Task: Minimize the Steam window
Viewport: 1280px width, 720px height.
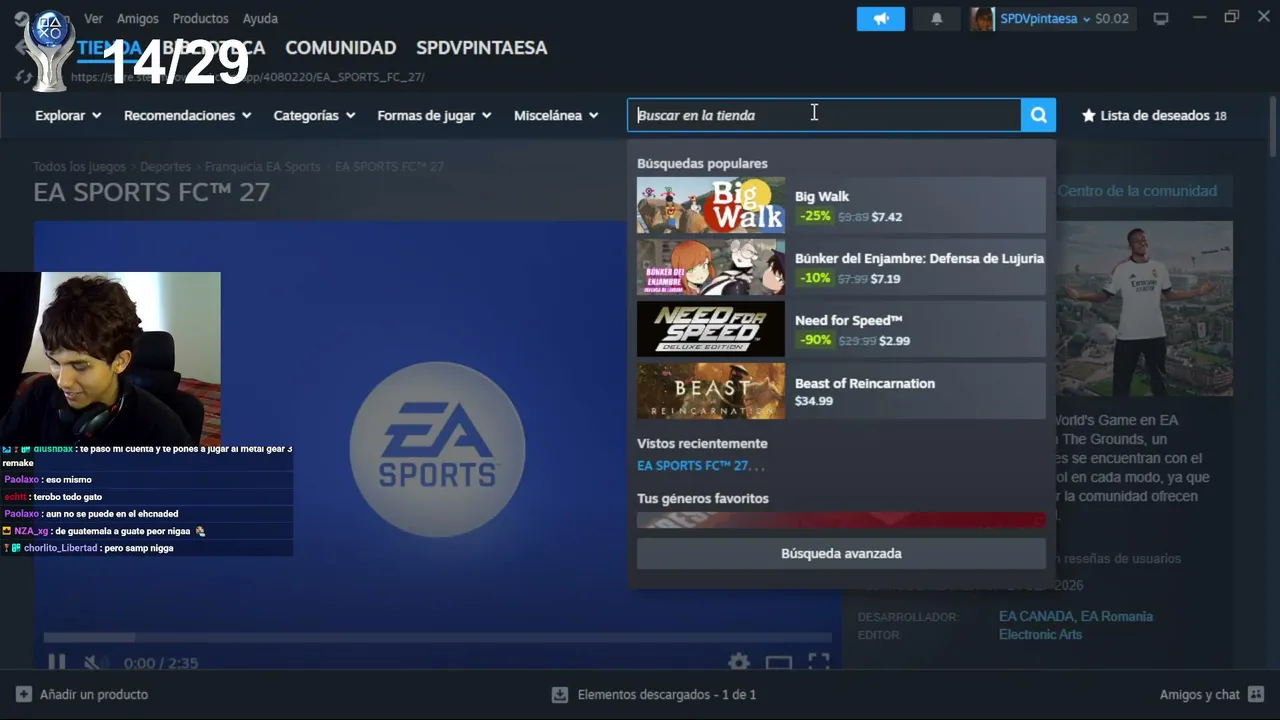Action: point(1198,17)
